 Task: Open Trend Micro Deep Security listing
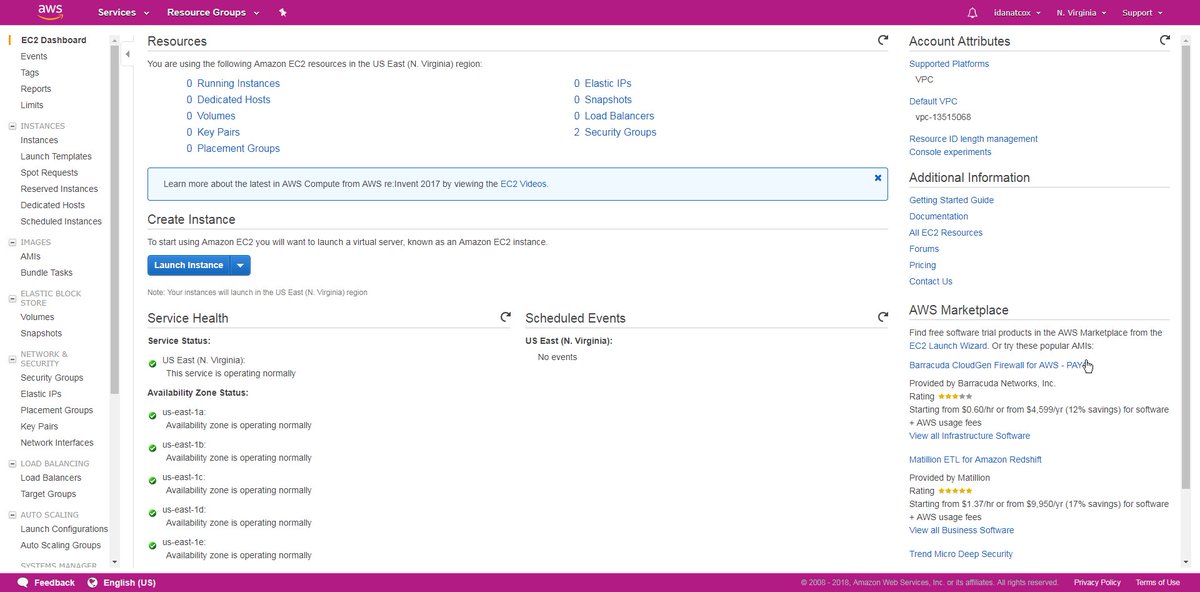(961, 554)
